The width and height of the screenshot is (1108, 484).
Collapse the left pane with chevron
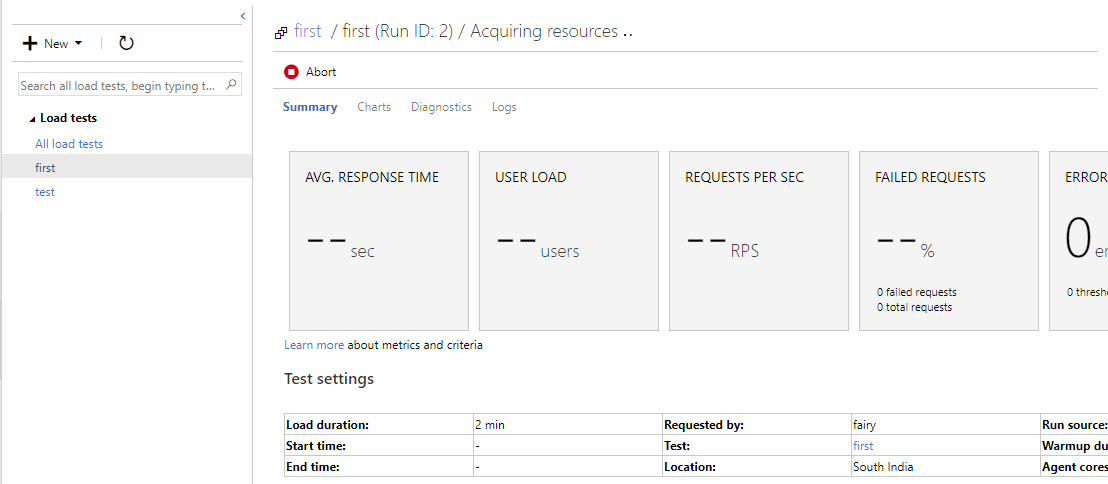[x=242, y=16]
